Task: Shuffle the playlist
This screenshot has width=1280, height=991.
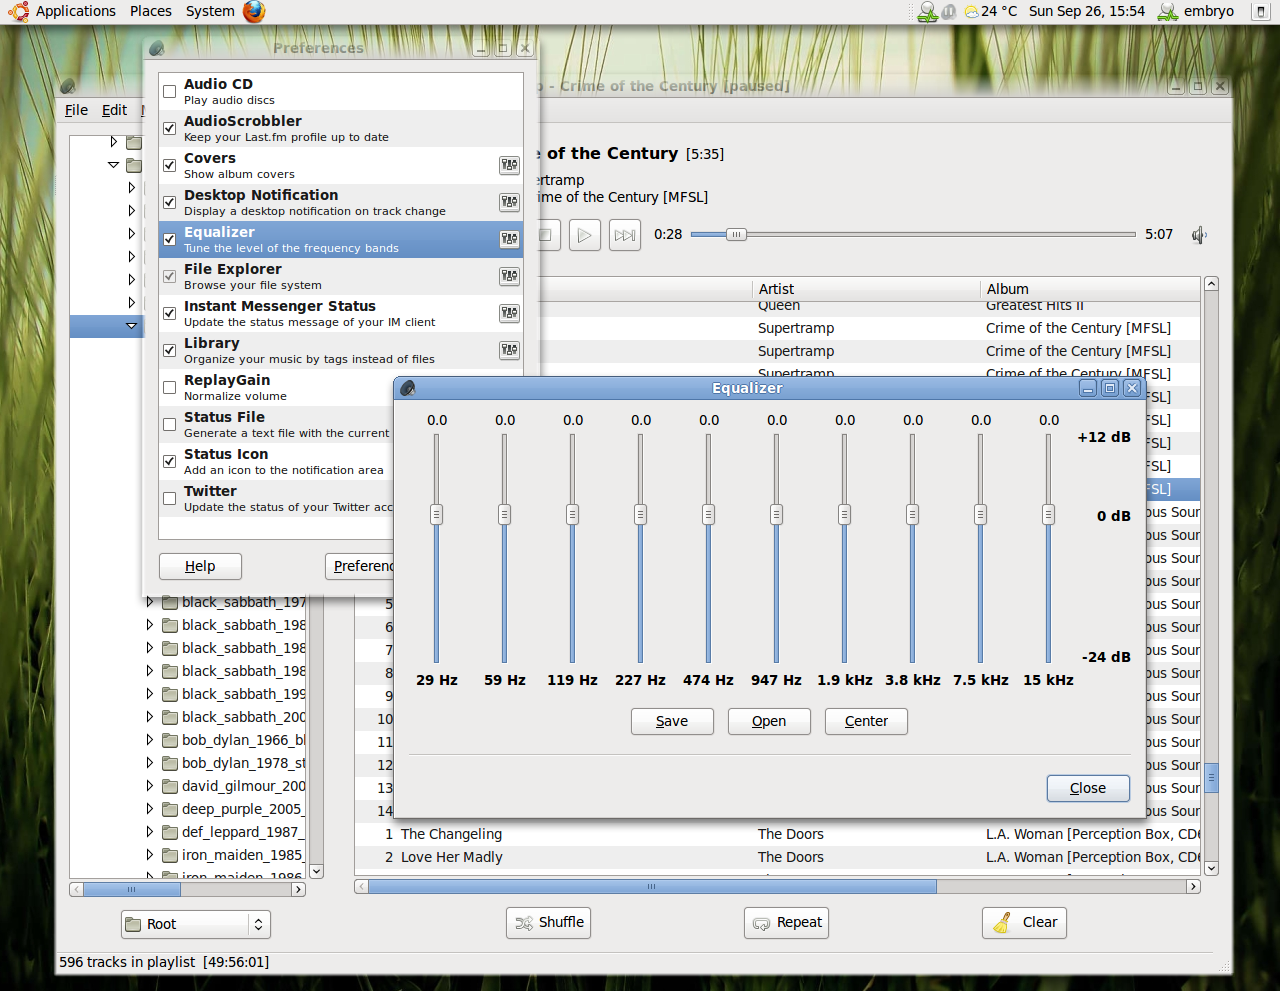Action: (549, 923)
